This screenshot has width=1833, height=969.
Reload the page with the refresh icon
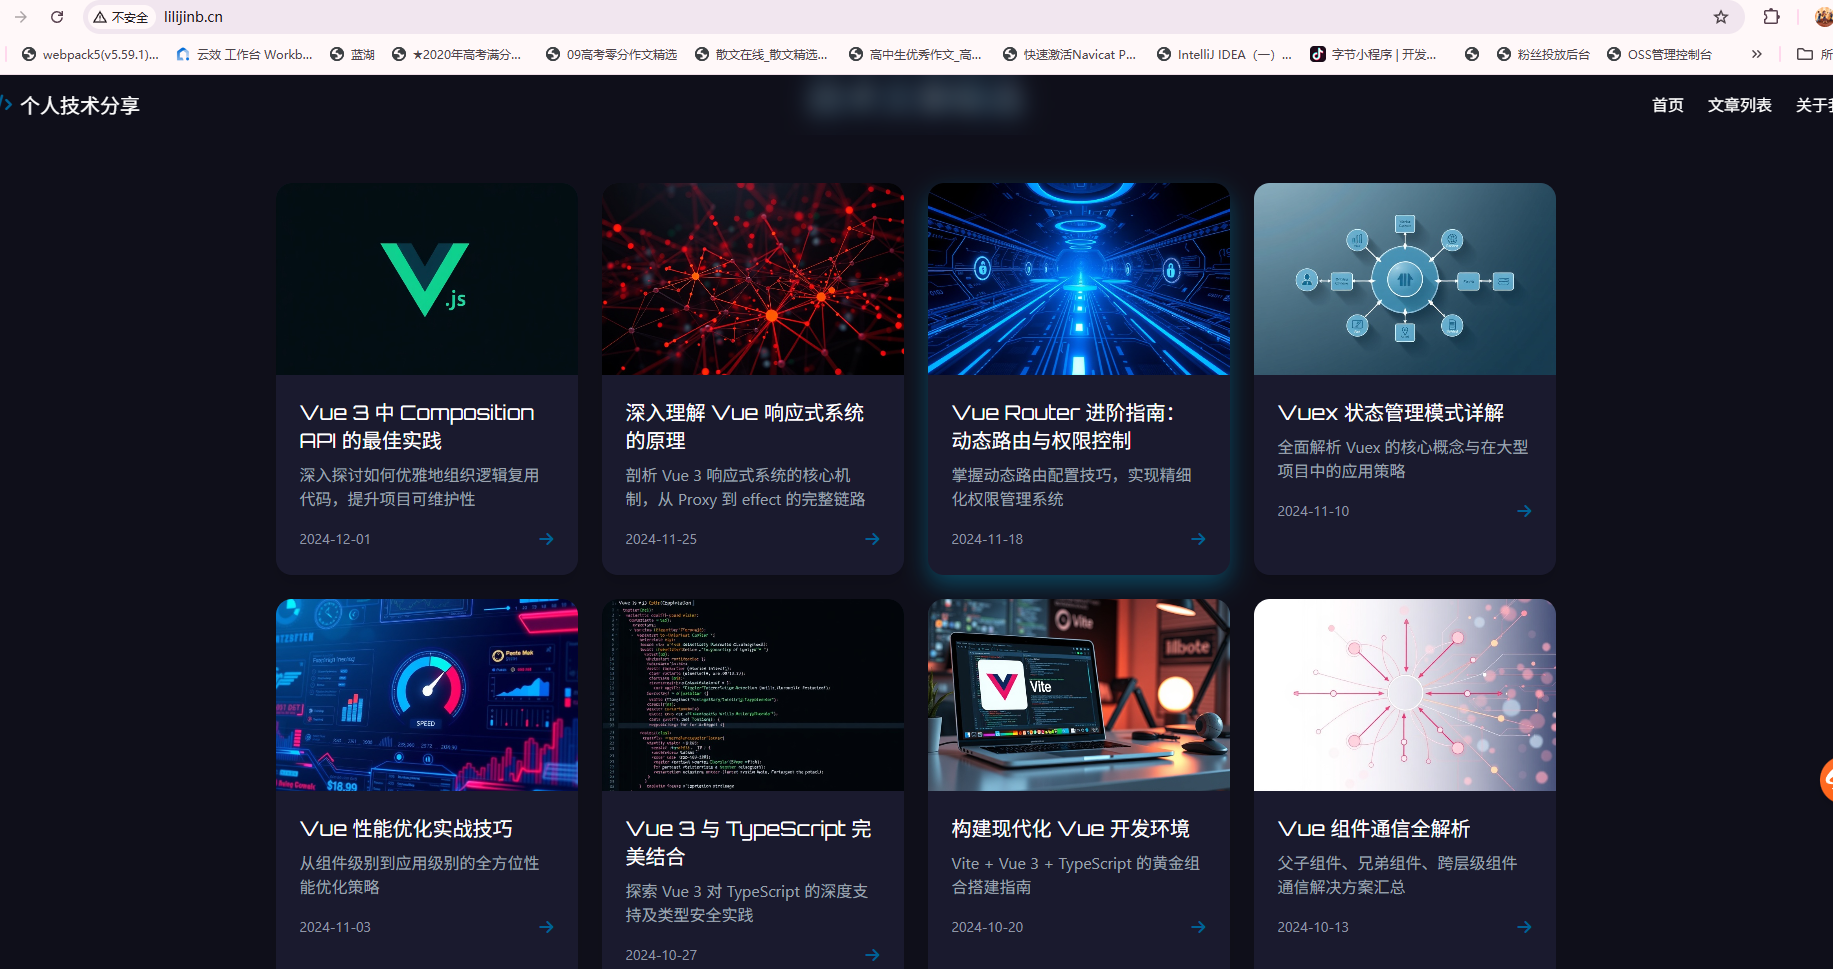click(57, 17)
